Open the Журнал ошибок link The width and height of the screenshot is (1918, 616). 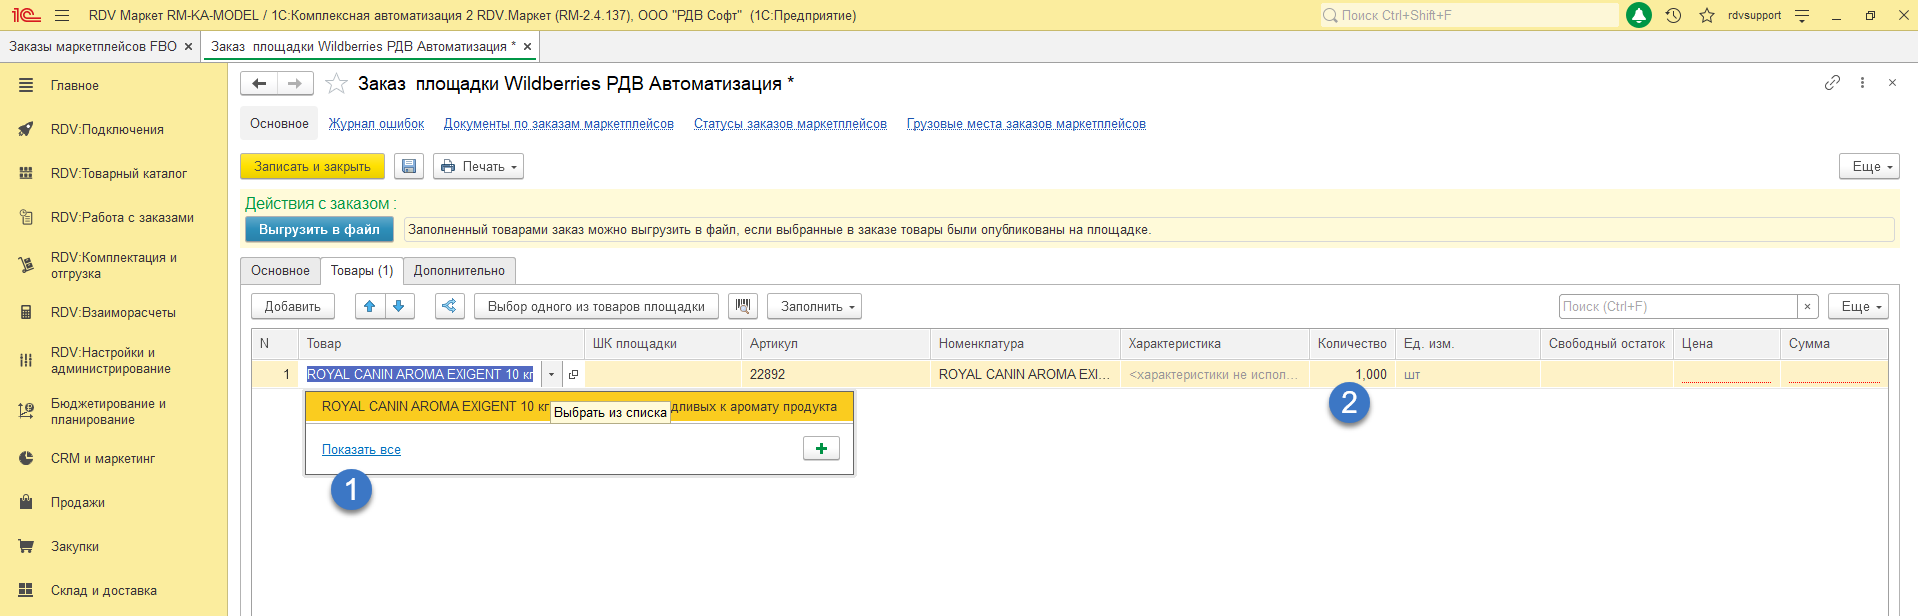click(x=376, y=124)
